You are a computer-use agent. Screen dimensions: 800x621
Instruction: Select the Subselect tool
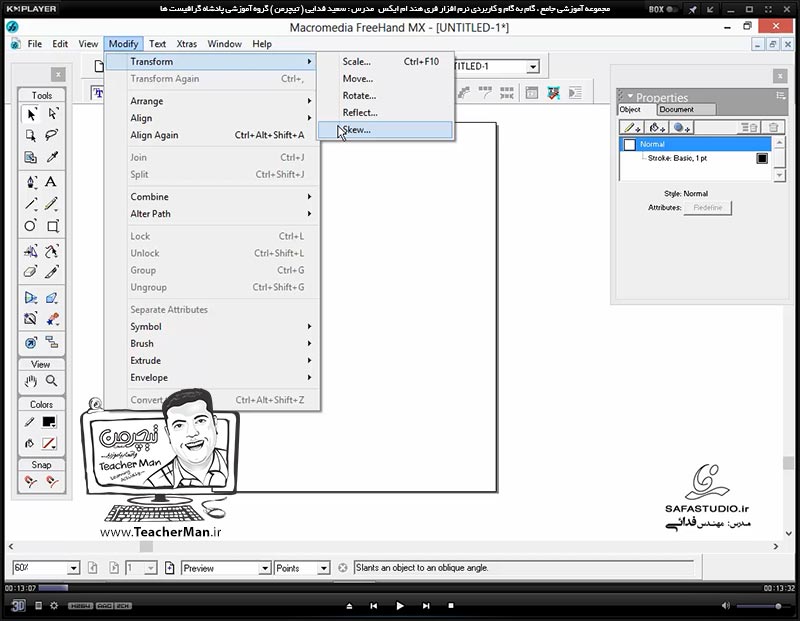click(x=53, y=113)
